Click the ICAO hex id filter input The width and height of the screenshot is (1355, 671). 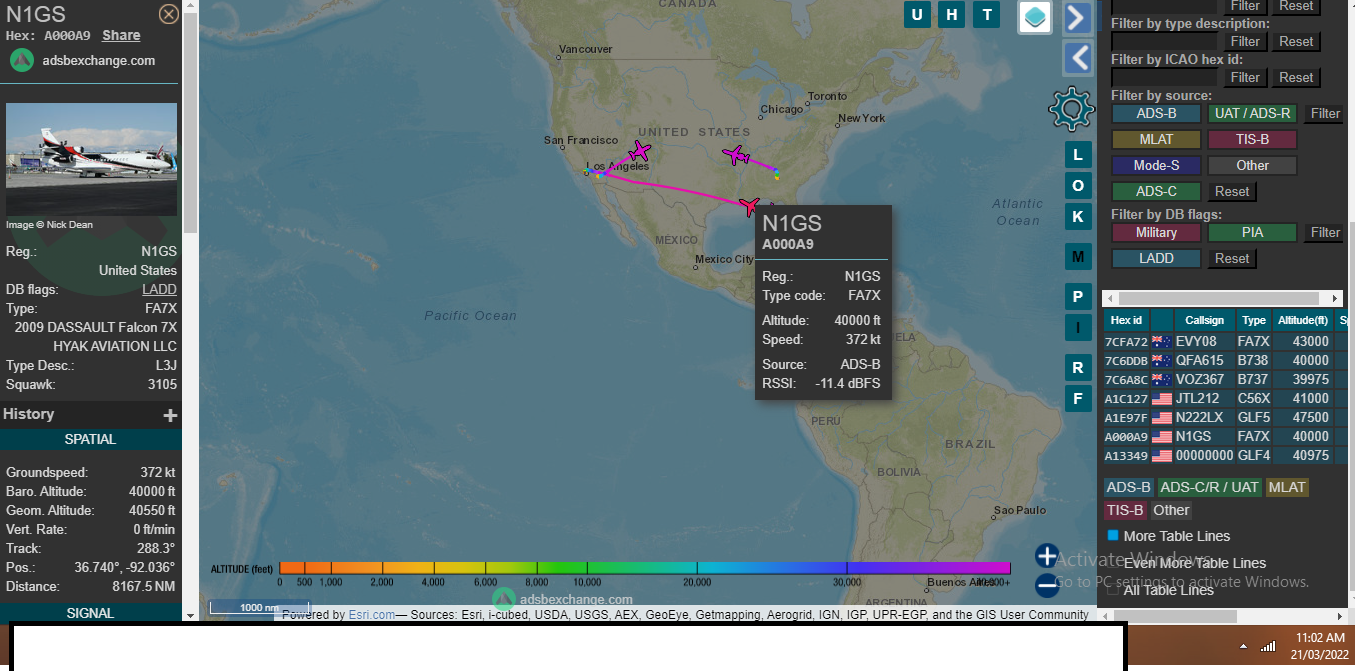1165,77
